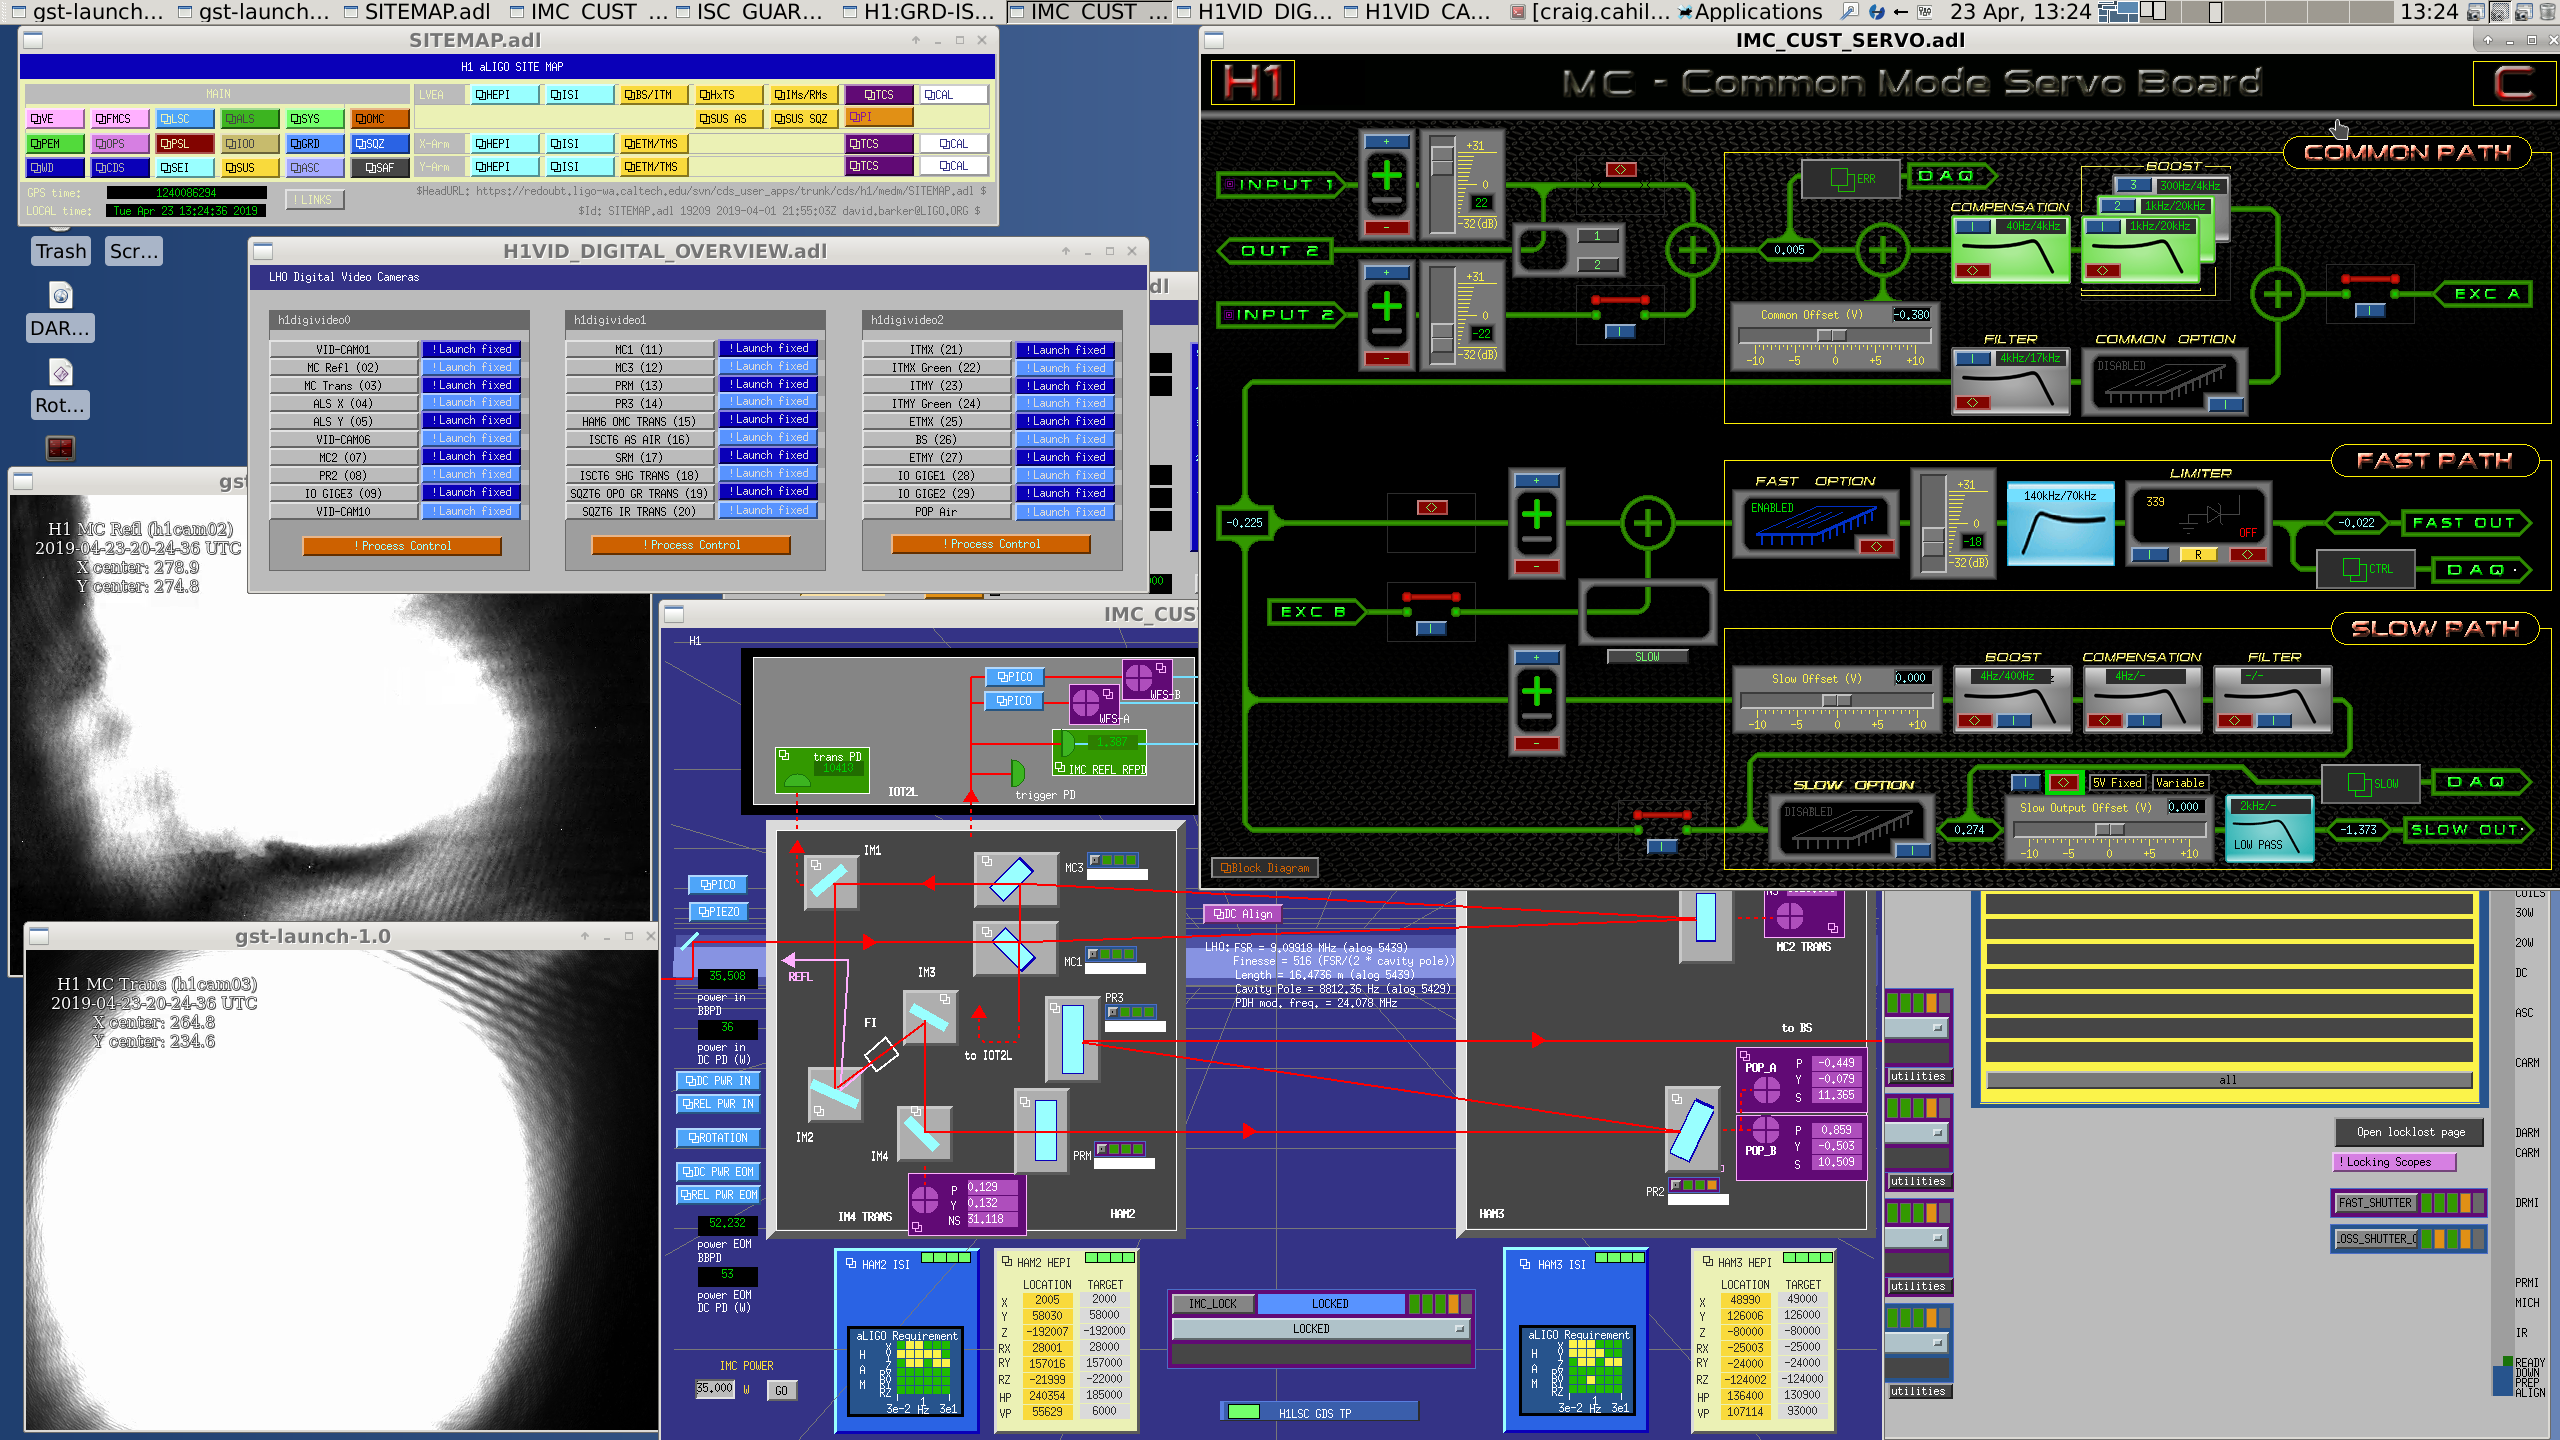Open the LSC menu in SITEMAP
Screen dimensions: 2560x1440
(184, 119)
